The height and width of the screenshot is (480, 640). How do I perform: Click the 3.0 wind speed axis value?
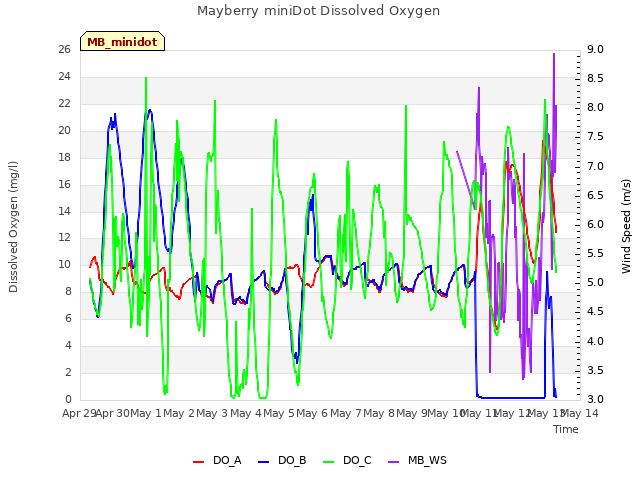[595, 400]
